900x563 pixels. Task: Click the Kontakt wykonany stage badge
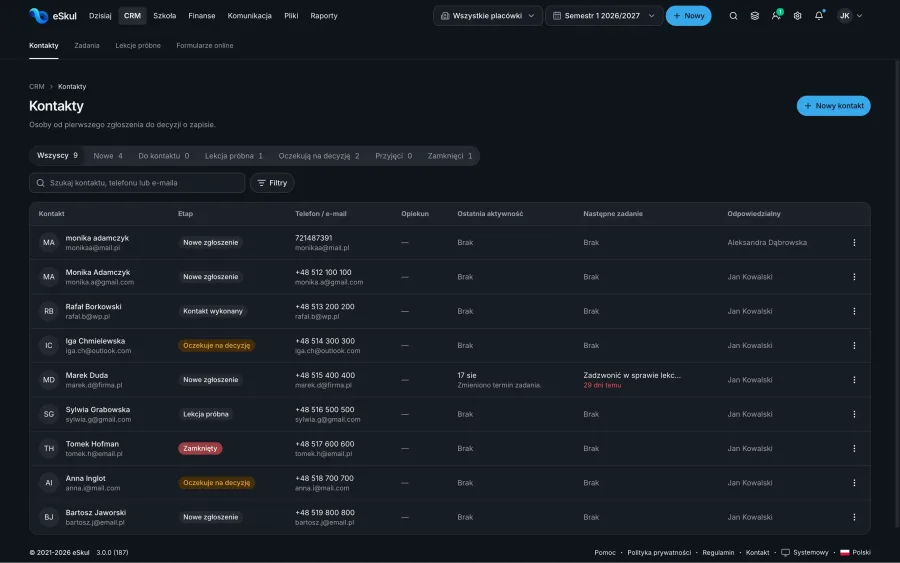[x=213, y=311]
